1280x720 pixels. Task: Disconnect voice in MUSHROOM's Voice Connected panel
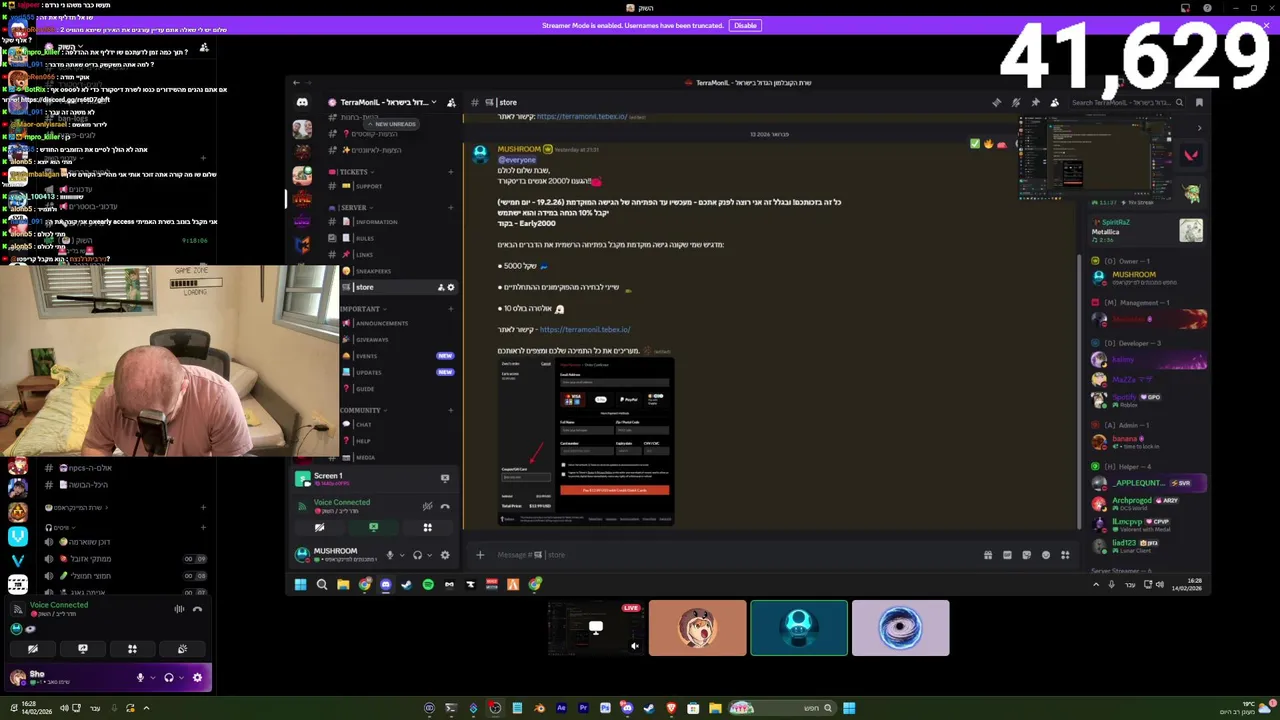[x=445, y=506]
